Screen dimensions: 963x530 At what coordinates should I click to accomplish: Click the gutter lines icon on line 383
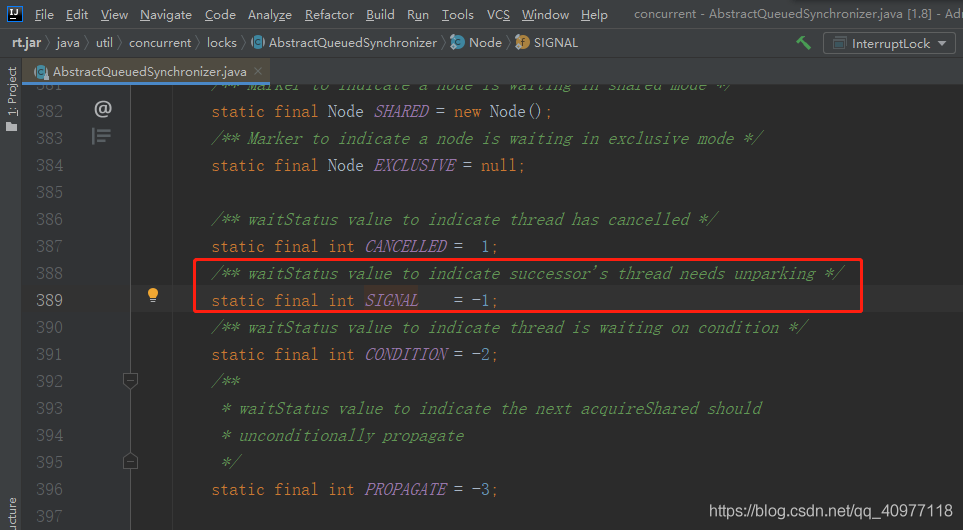tap(102, 136)
